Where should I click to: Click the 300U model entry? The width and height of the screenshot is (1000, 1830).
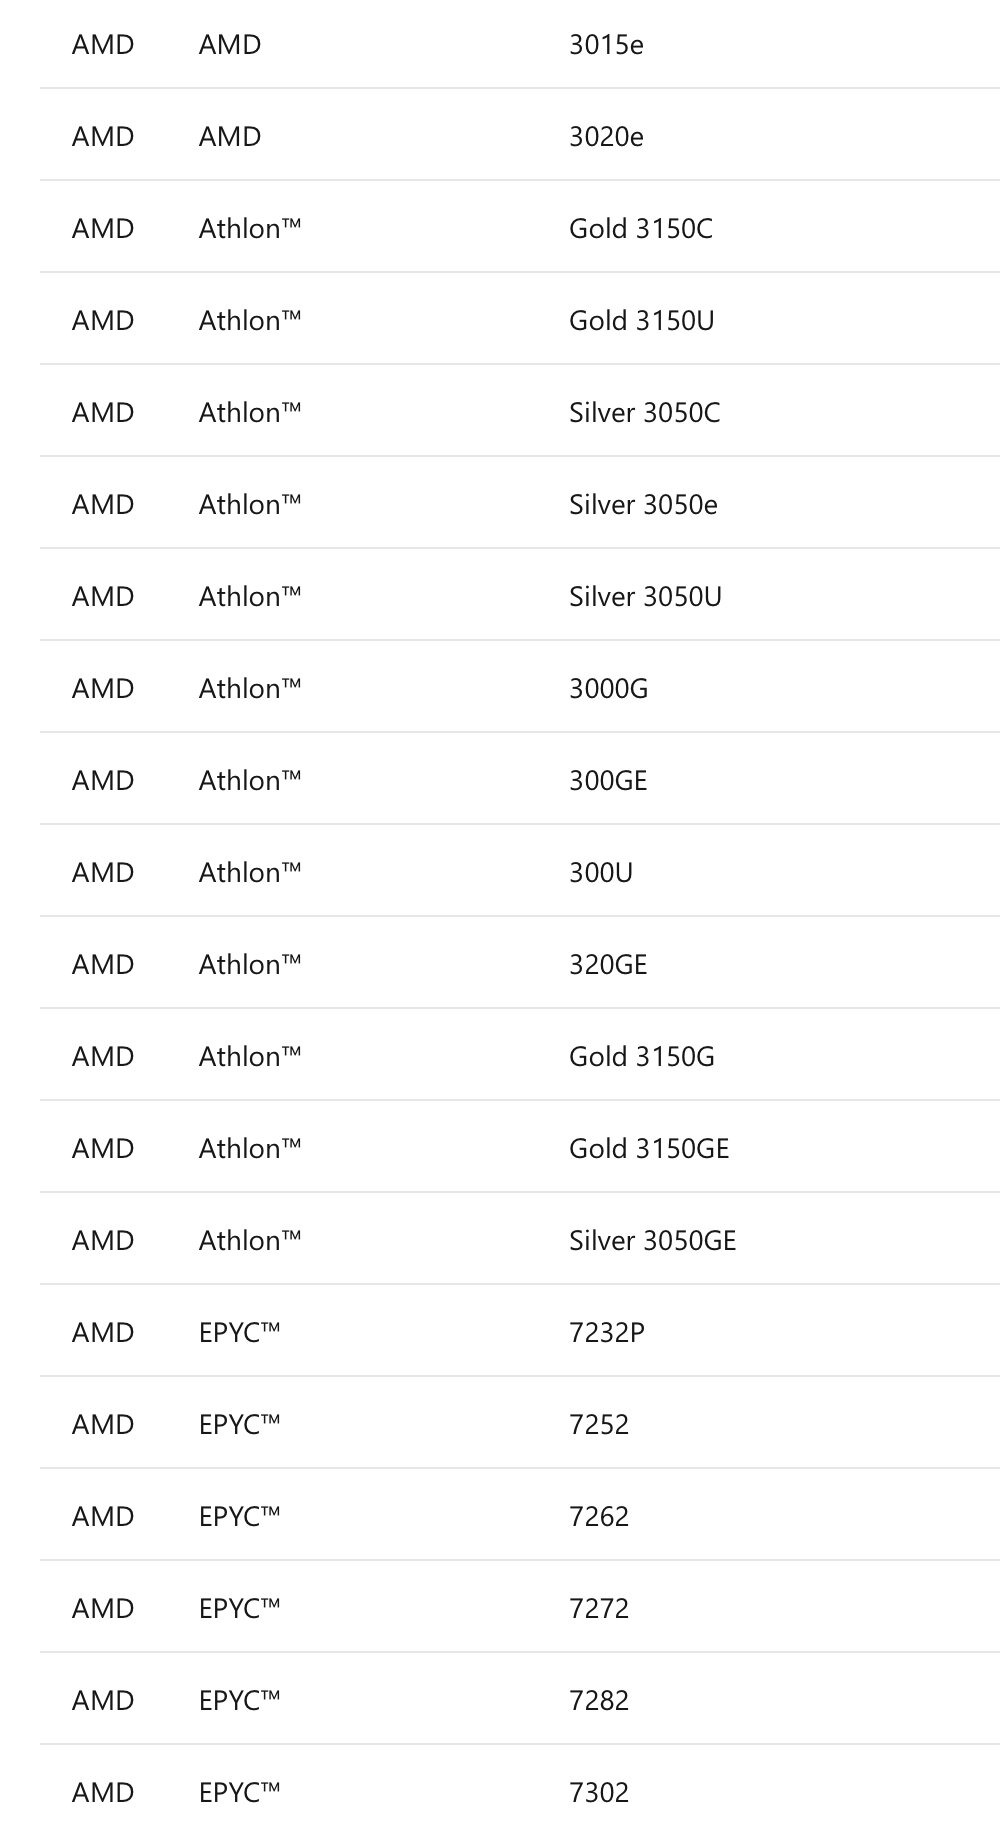(x=600, y=873)
